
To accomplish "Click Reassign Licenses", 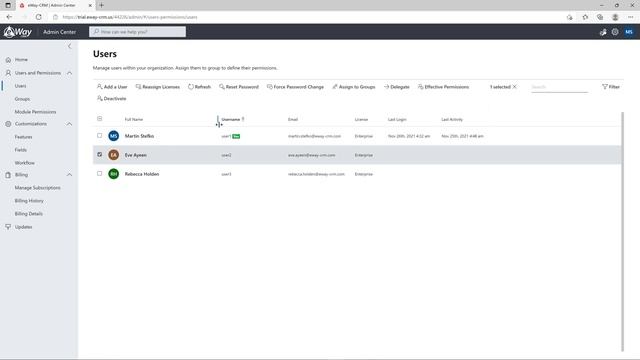I will tap(158, 87).
